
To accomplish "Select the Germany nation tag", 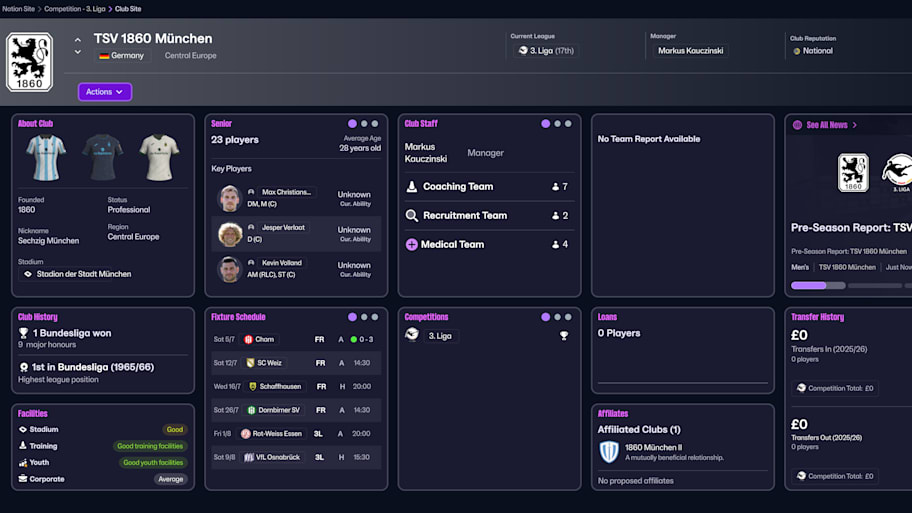I will point(122,56).
